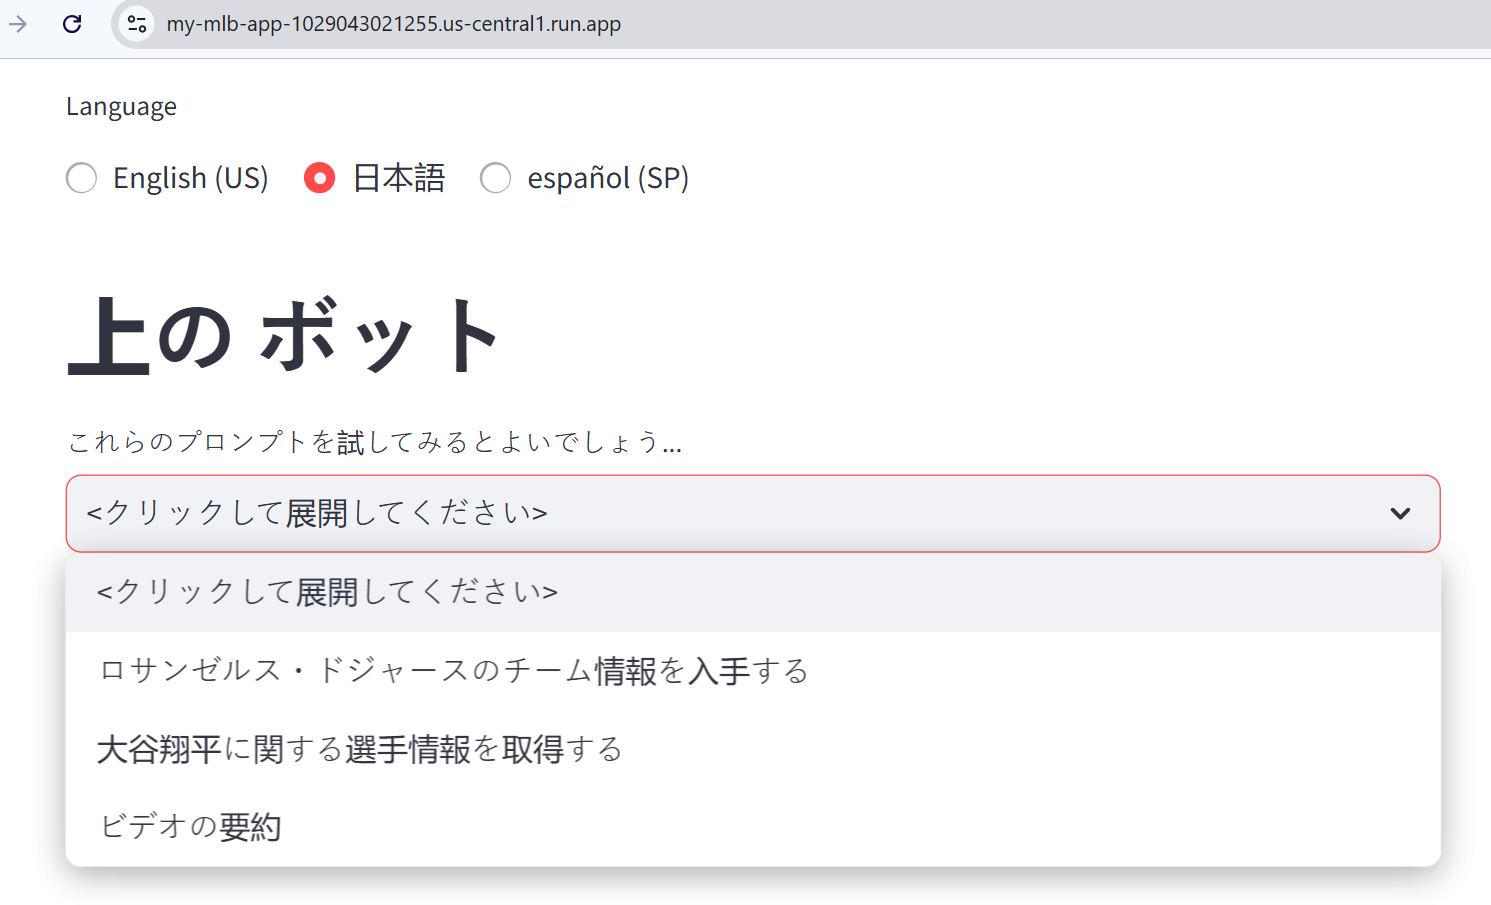The width and height of the screenshot is (1491, 905).
Task: Choose ビデオの要約 from the prompt list
Action: [189, 825]
